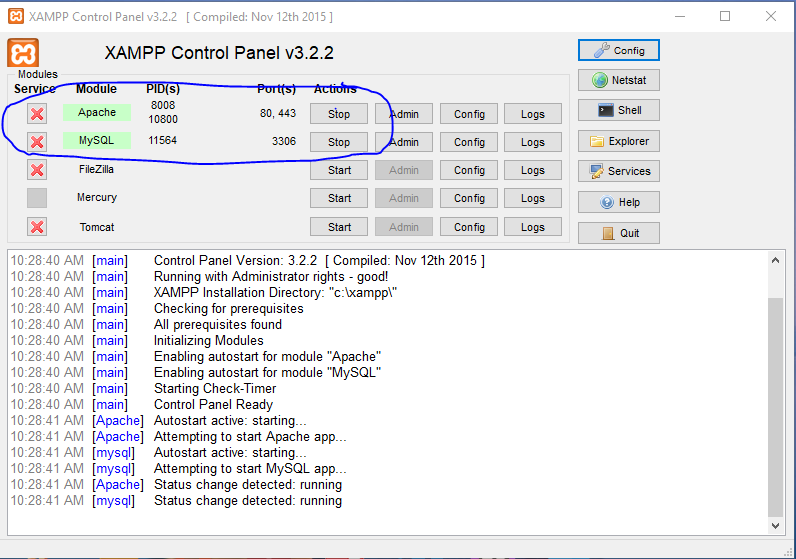Open Apache Admin page

pyautogui.click(x=404, y=114)
